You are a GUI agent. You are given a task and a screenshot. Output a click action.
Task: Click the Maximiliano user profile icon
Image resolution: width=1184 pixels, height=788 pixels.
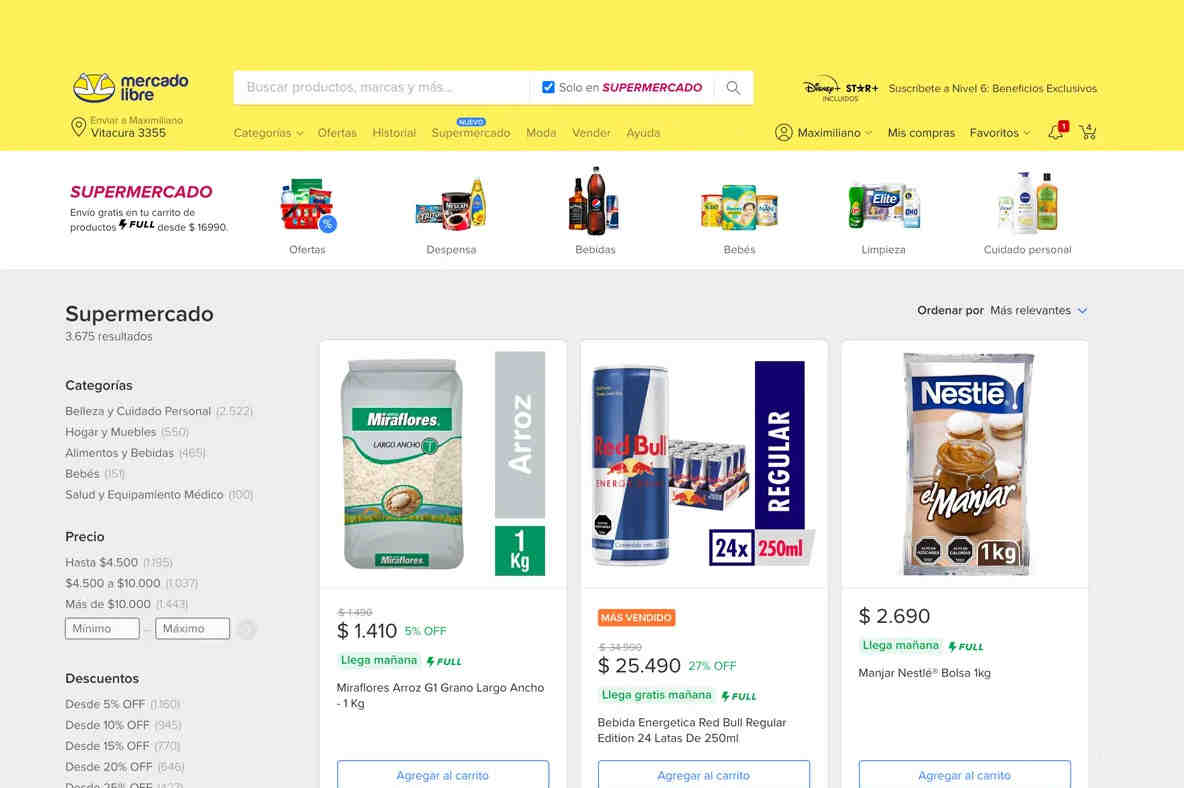[x=783, y=133]
